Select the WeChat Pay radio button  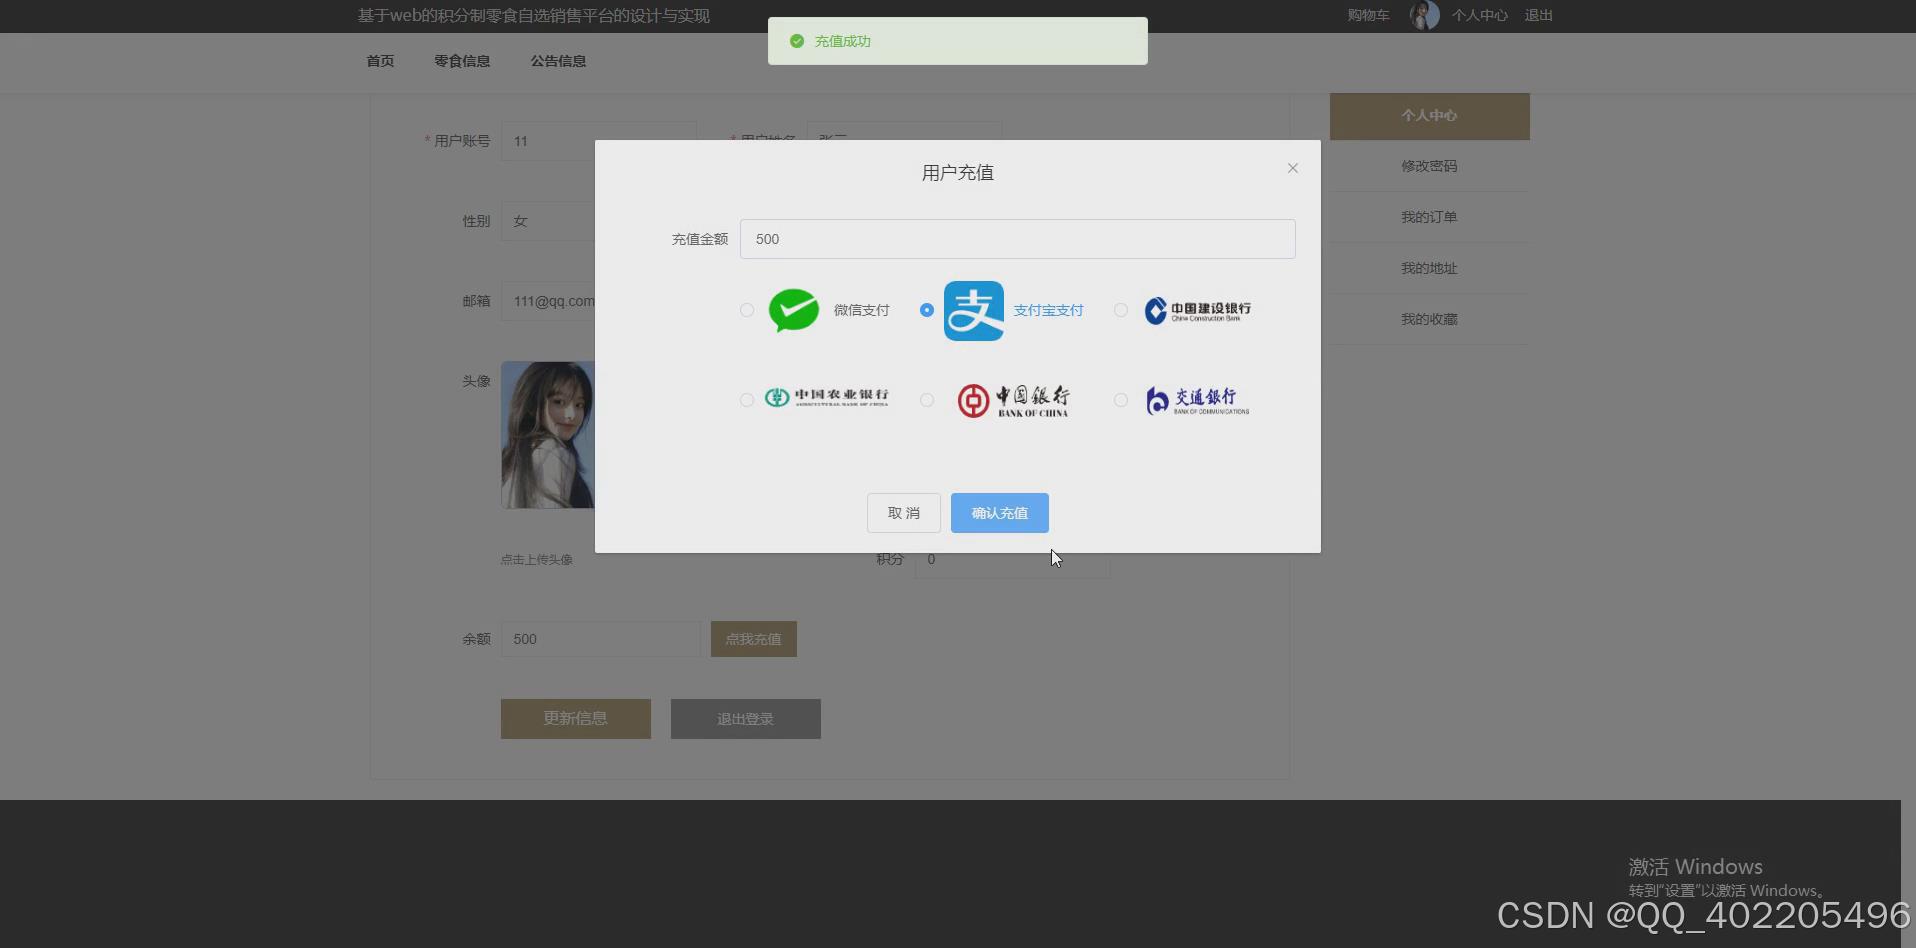(x=746, y=310)
